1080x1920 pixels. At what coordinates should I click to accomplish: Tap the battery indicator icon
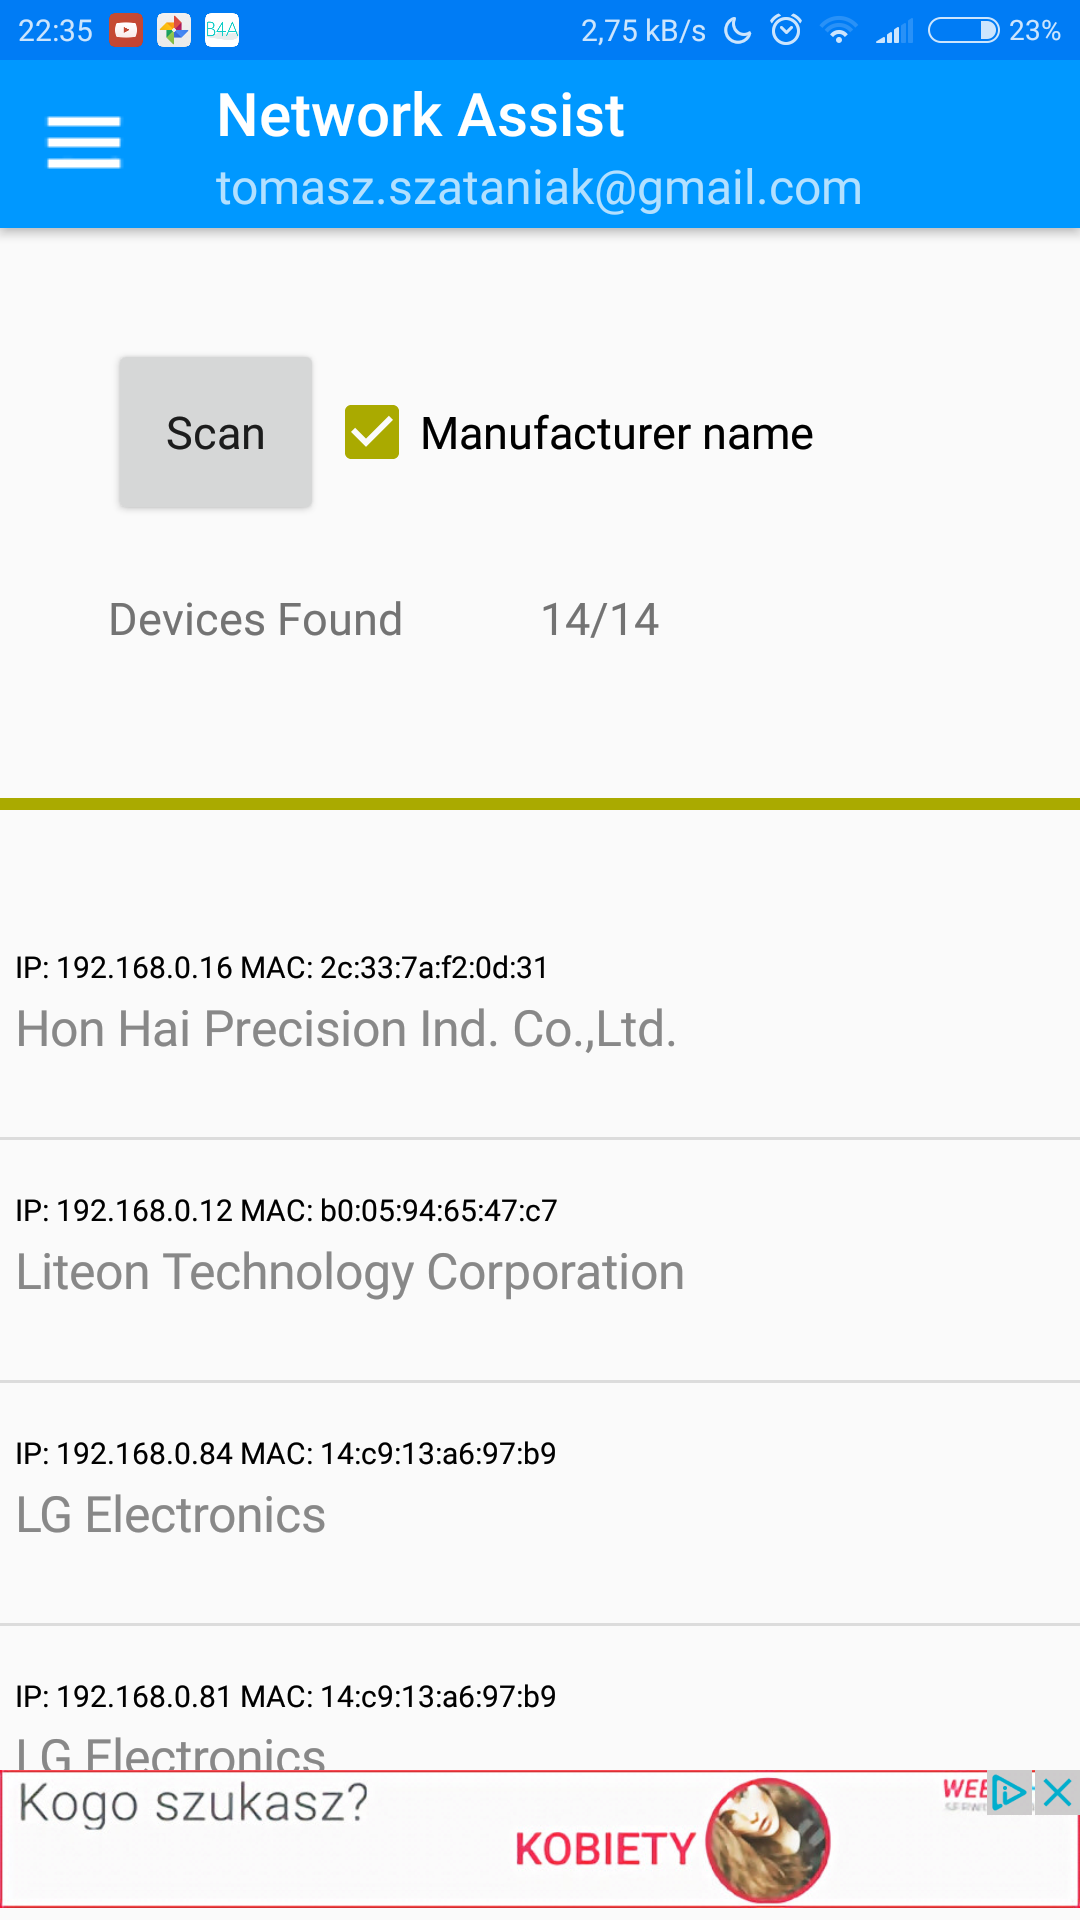pyautogui.click(x=963, y=31)
